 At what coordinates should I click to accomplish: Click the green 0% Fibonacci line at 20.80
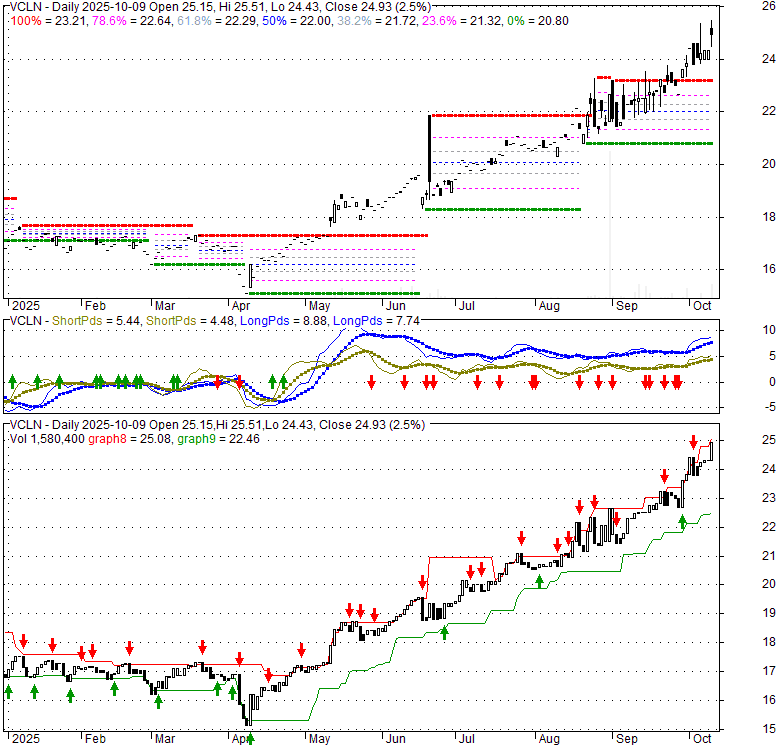point(649,143)
